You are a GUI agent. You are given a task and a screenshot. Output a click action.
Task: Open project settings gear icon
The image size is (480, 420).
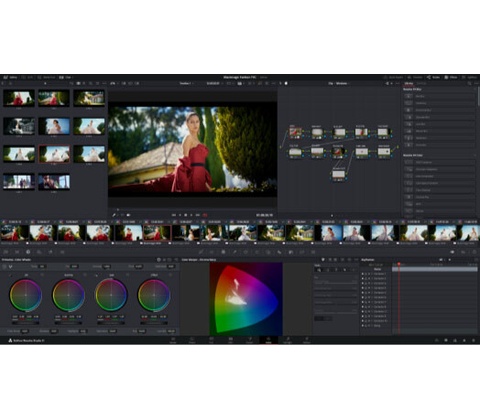(474, 340)
